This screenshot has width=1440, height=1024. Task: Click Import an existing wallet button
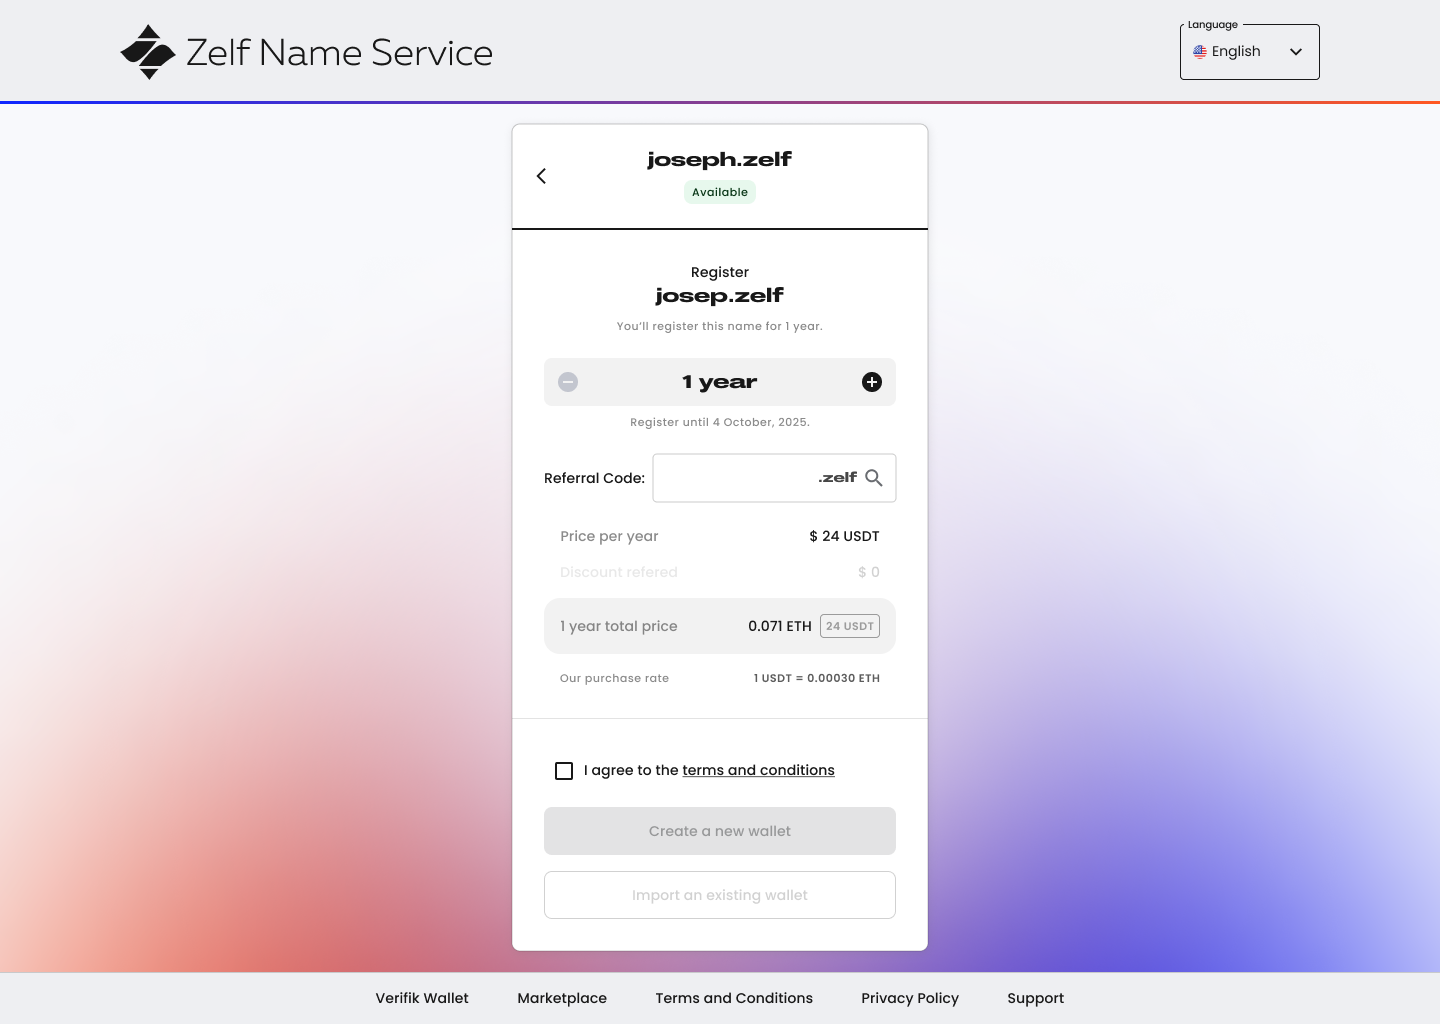(x=720, y=895)
